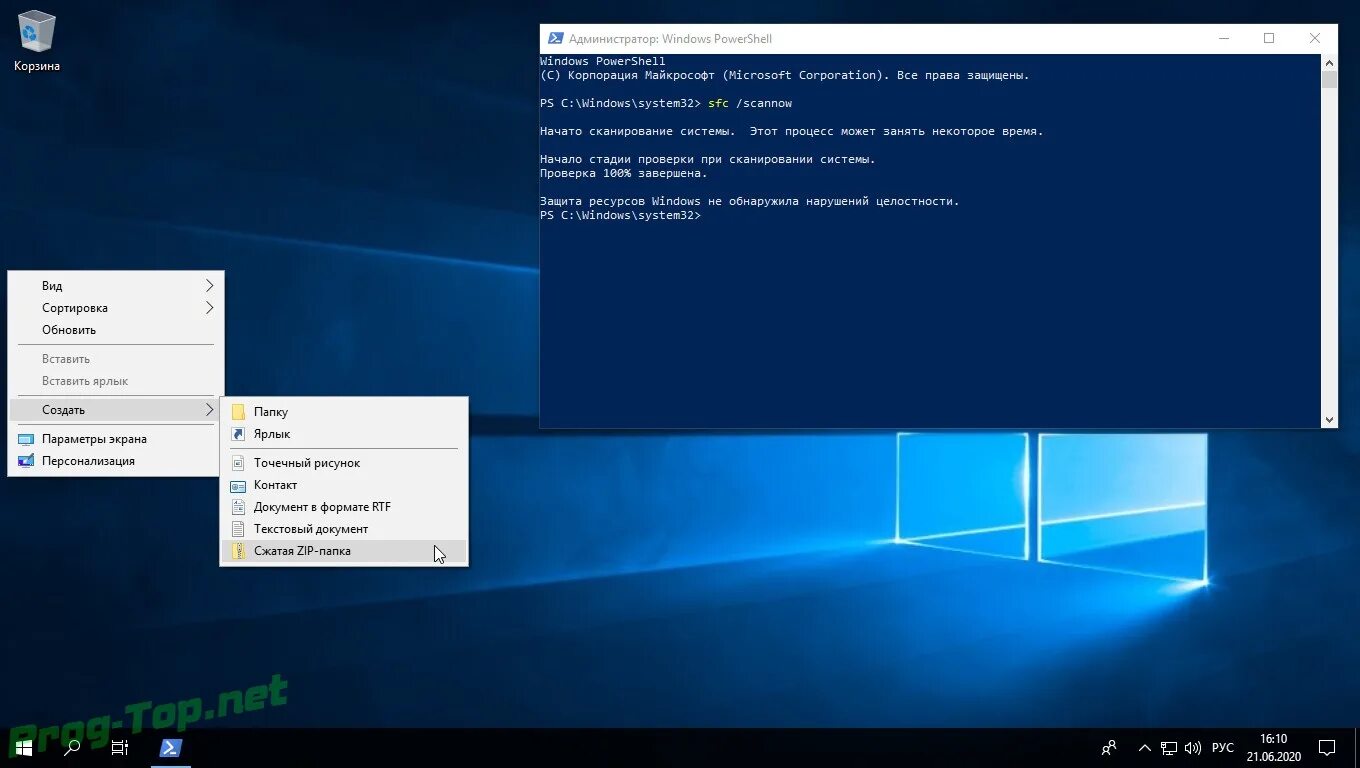
Task: Open the Windows Start menu
Action: click(x=24, y=747)
